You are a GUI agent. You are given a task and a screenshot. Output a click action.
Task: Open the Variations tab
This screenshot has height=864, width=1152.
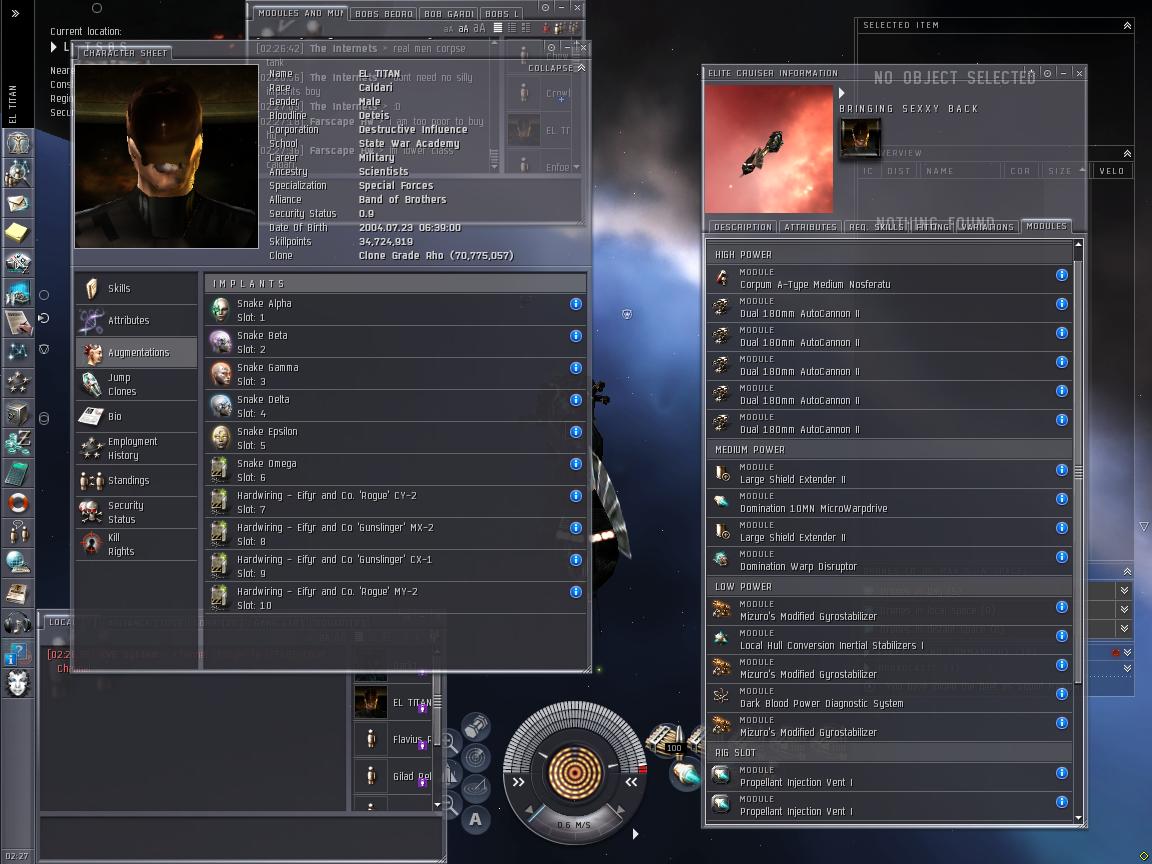coord(987,227)
